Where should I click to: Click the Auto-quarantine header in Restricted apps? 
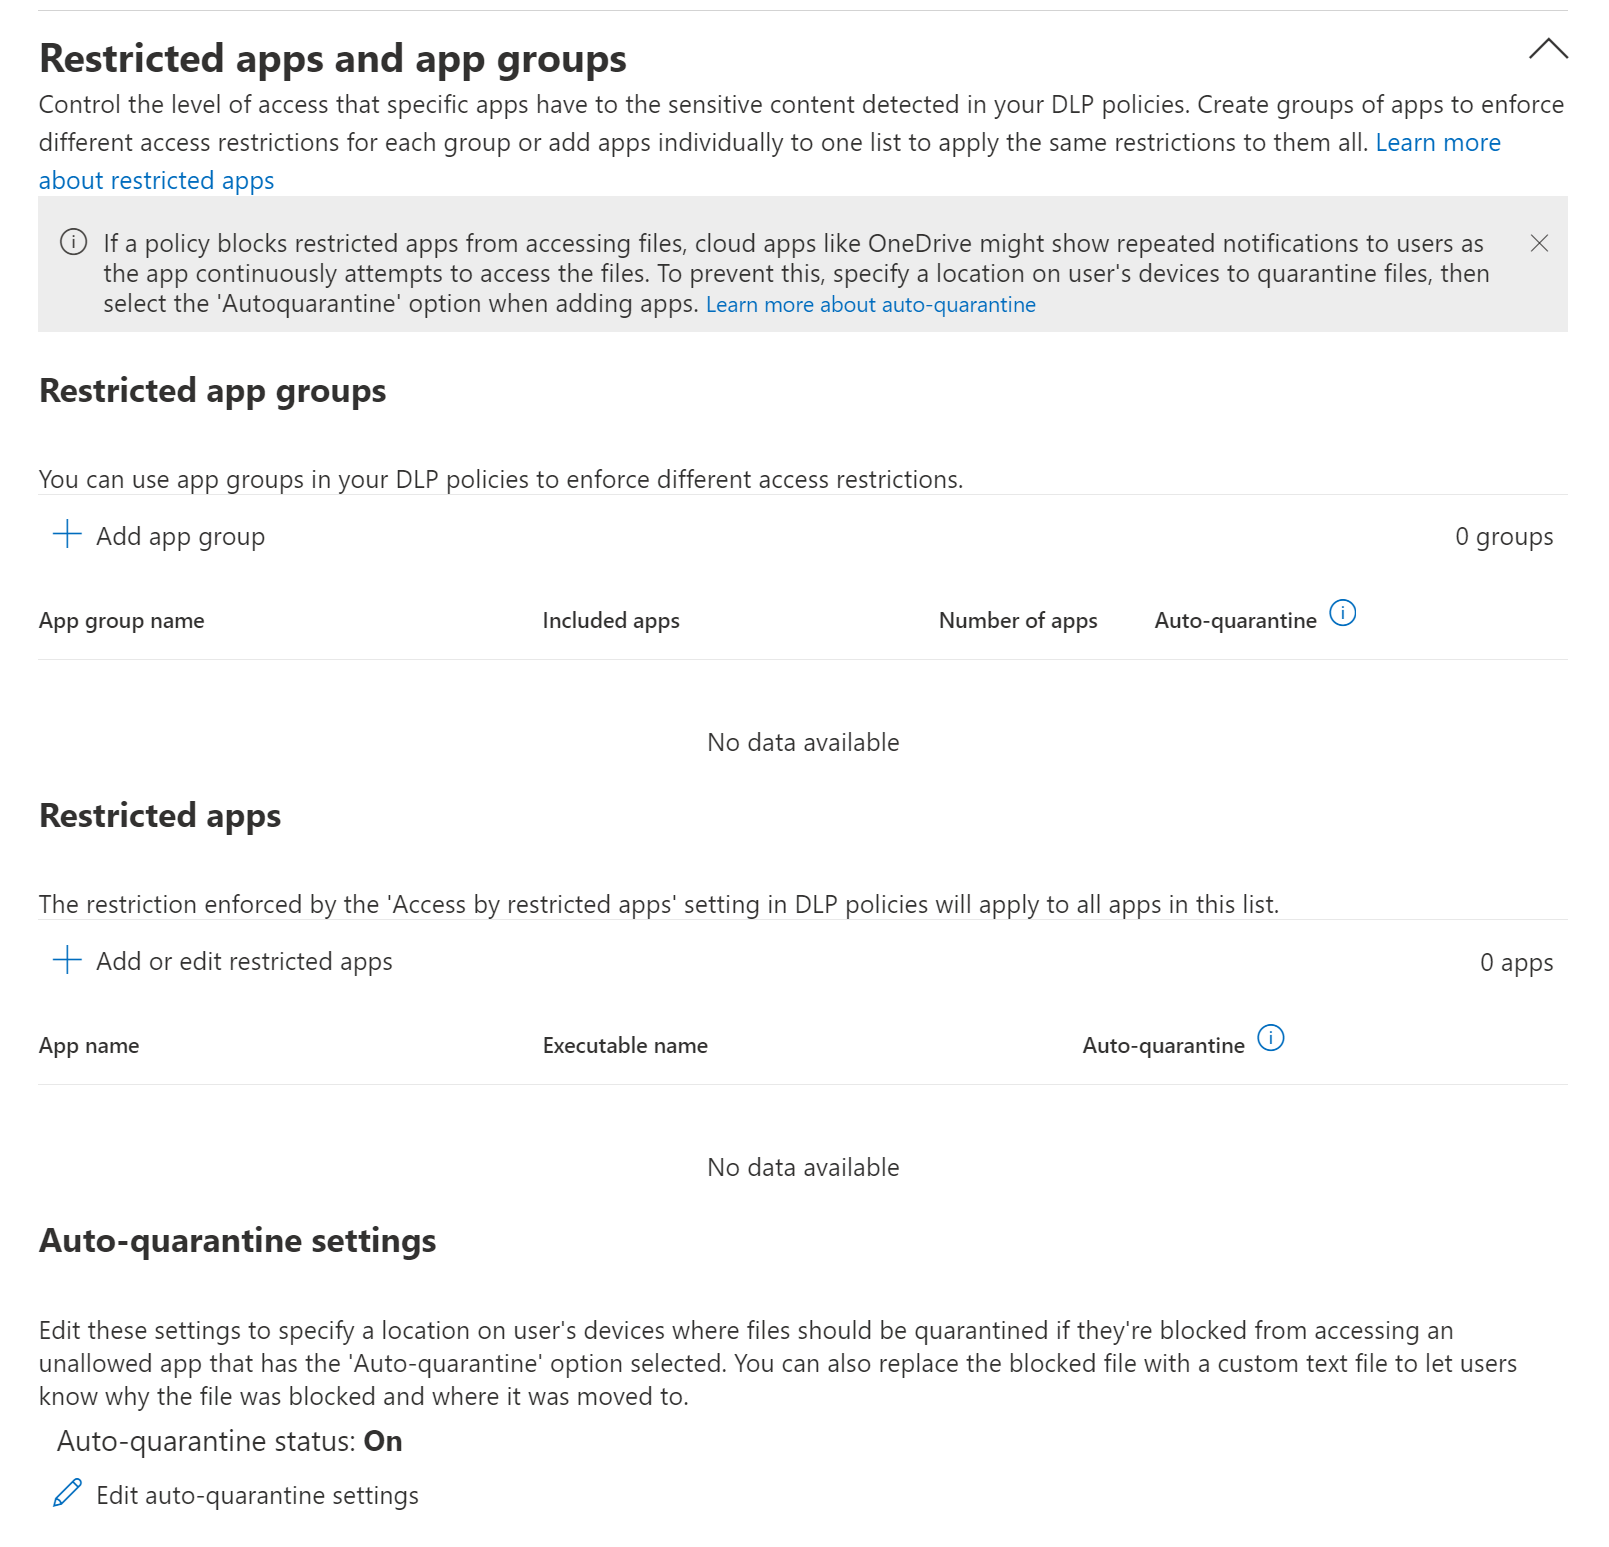1163,1046
